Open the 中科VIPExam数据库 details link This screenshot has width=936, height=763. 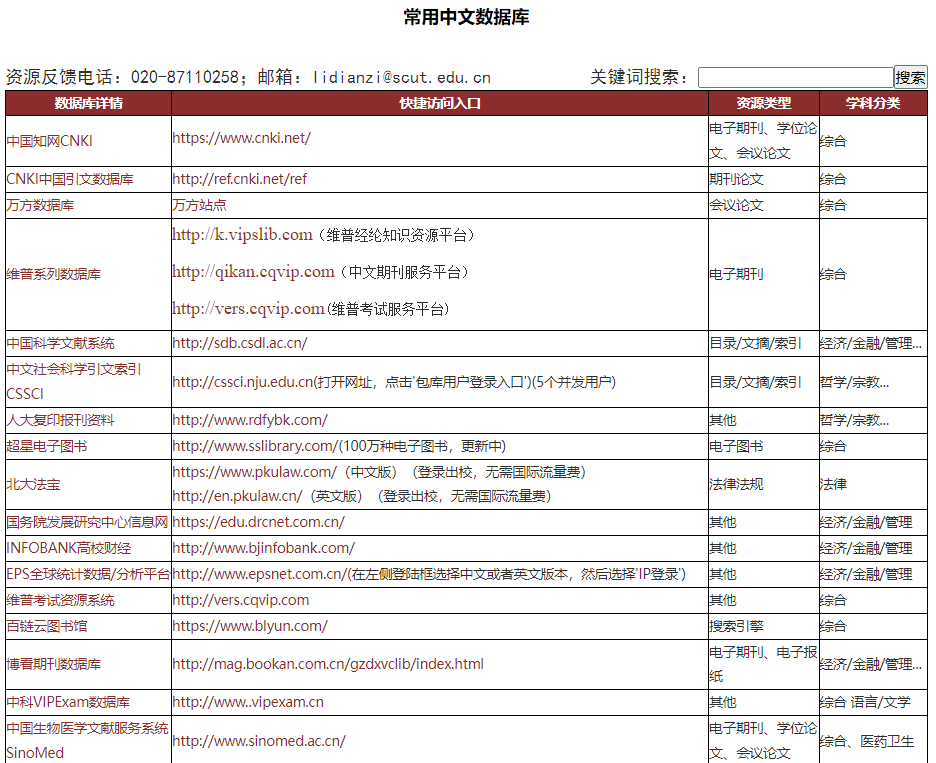[68, 703]
